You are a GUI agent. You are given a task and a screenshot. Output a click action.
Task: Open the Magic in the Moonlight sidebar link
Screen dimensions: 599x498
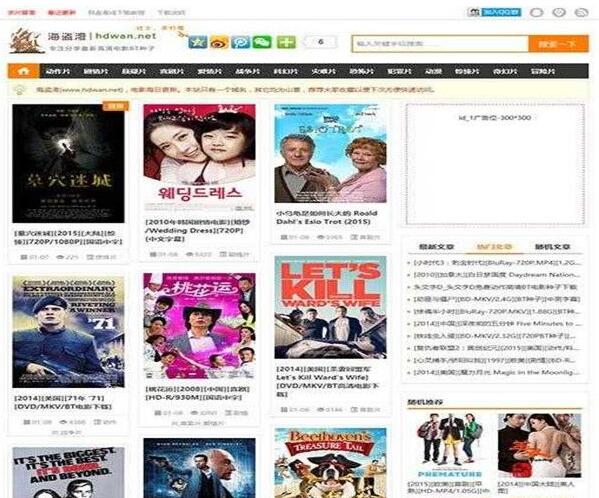[497, 372]
